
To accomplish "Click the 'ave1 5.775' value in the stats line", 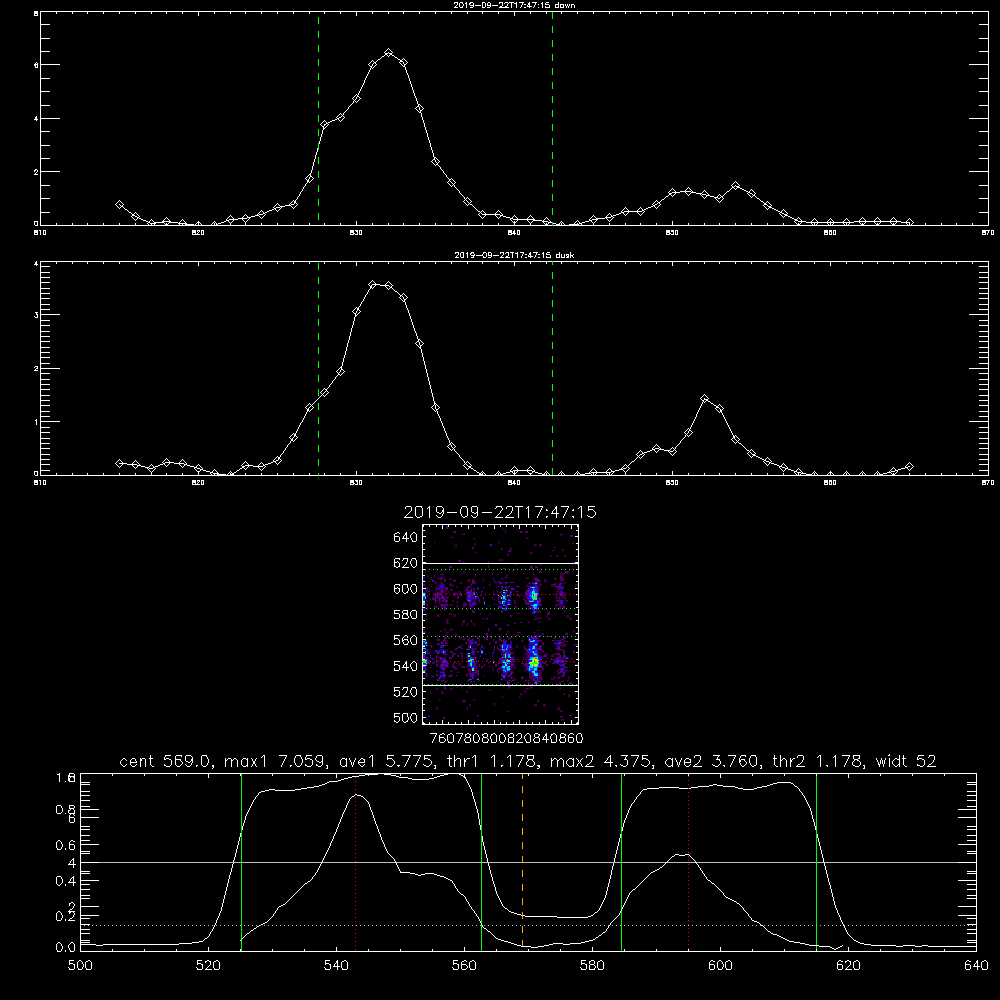I will click(386, 761).
